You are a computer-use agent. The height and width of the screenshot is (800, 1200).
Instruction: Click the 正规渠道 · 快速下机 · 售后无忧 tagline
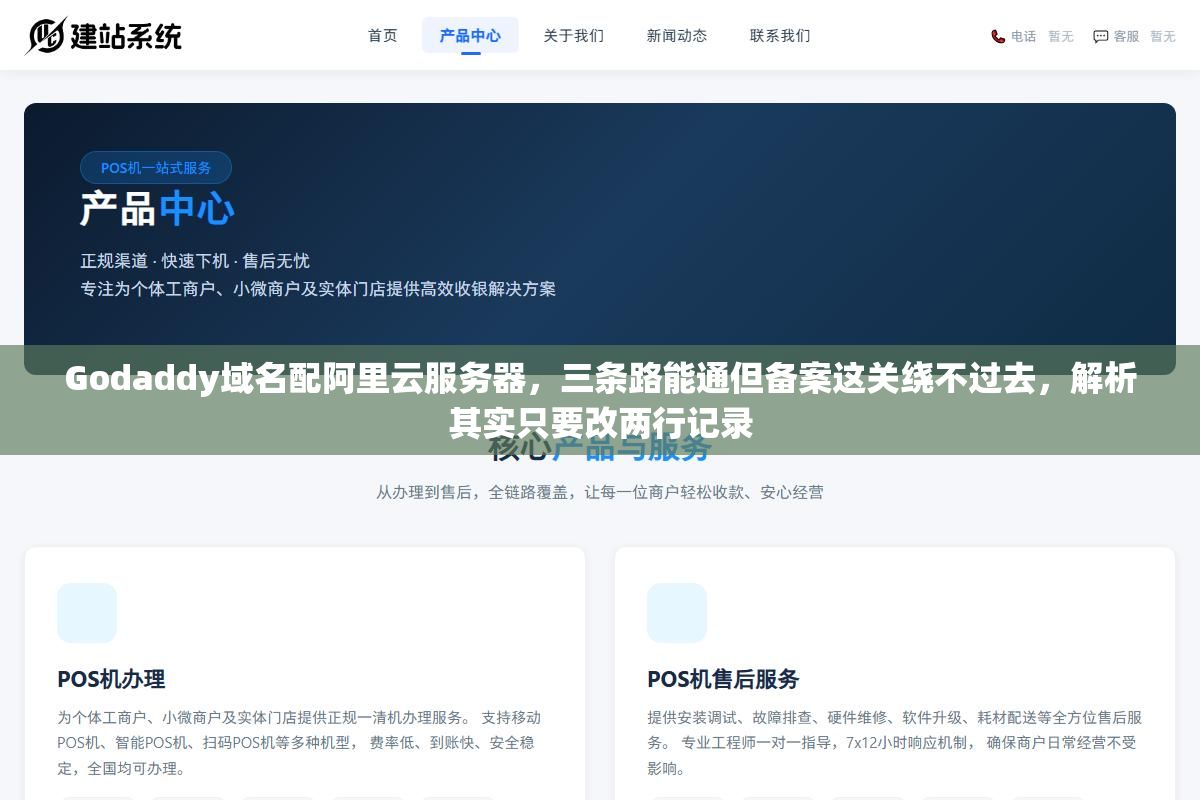pos(195,260)
